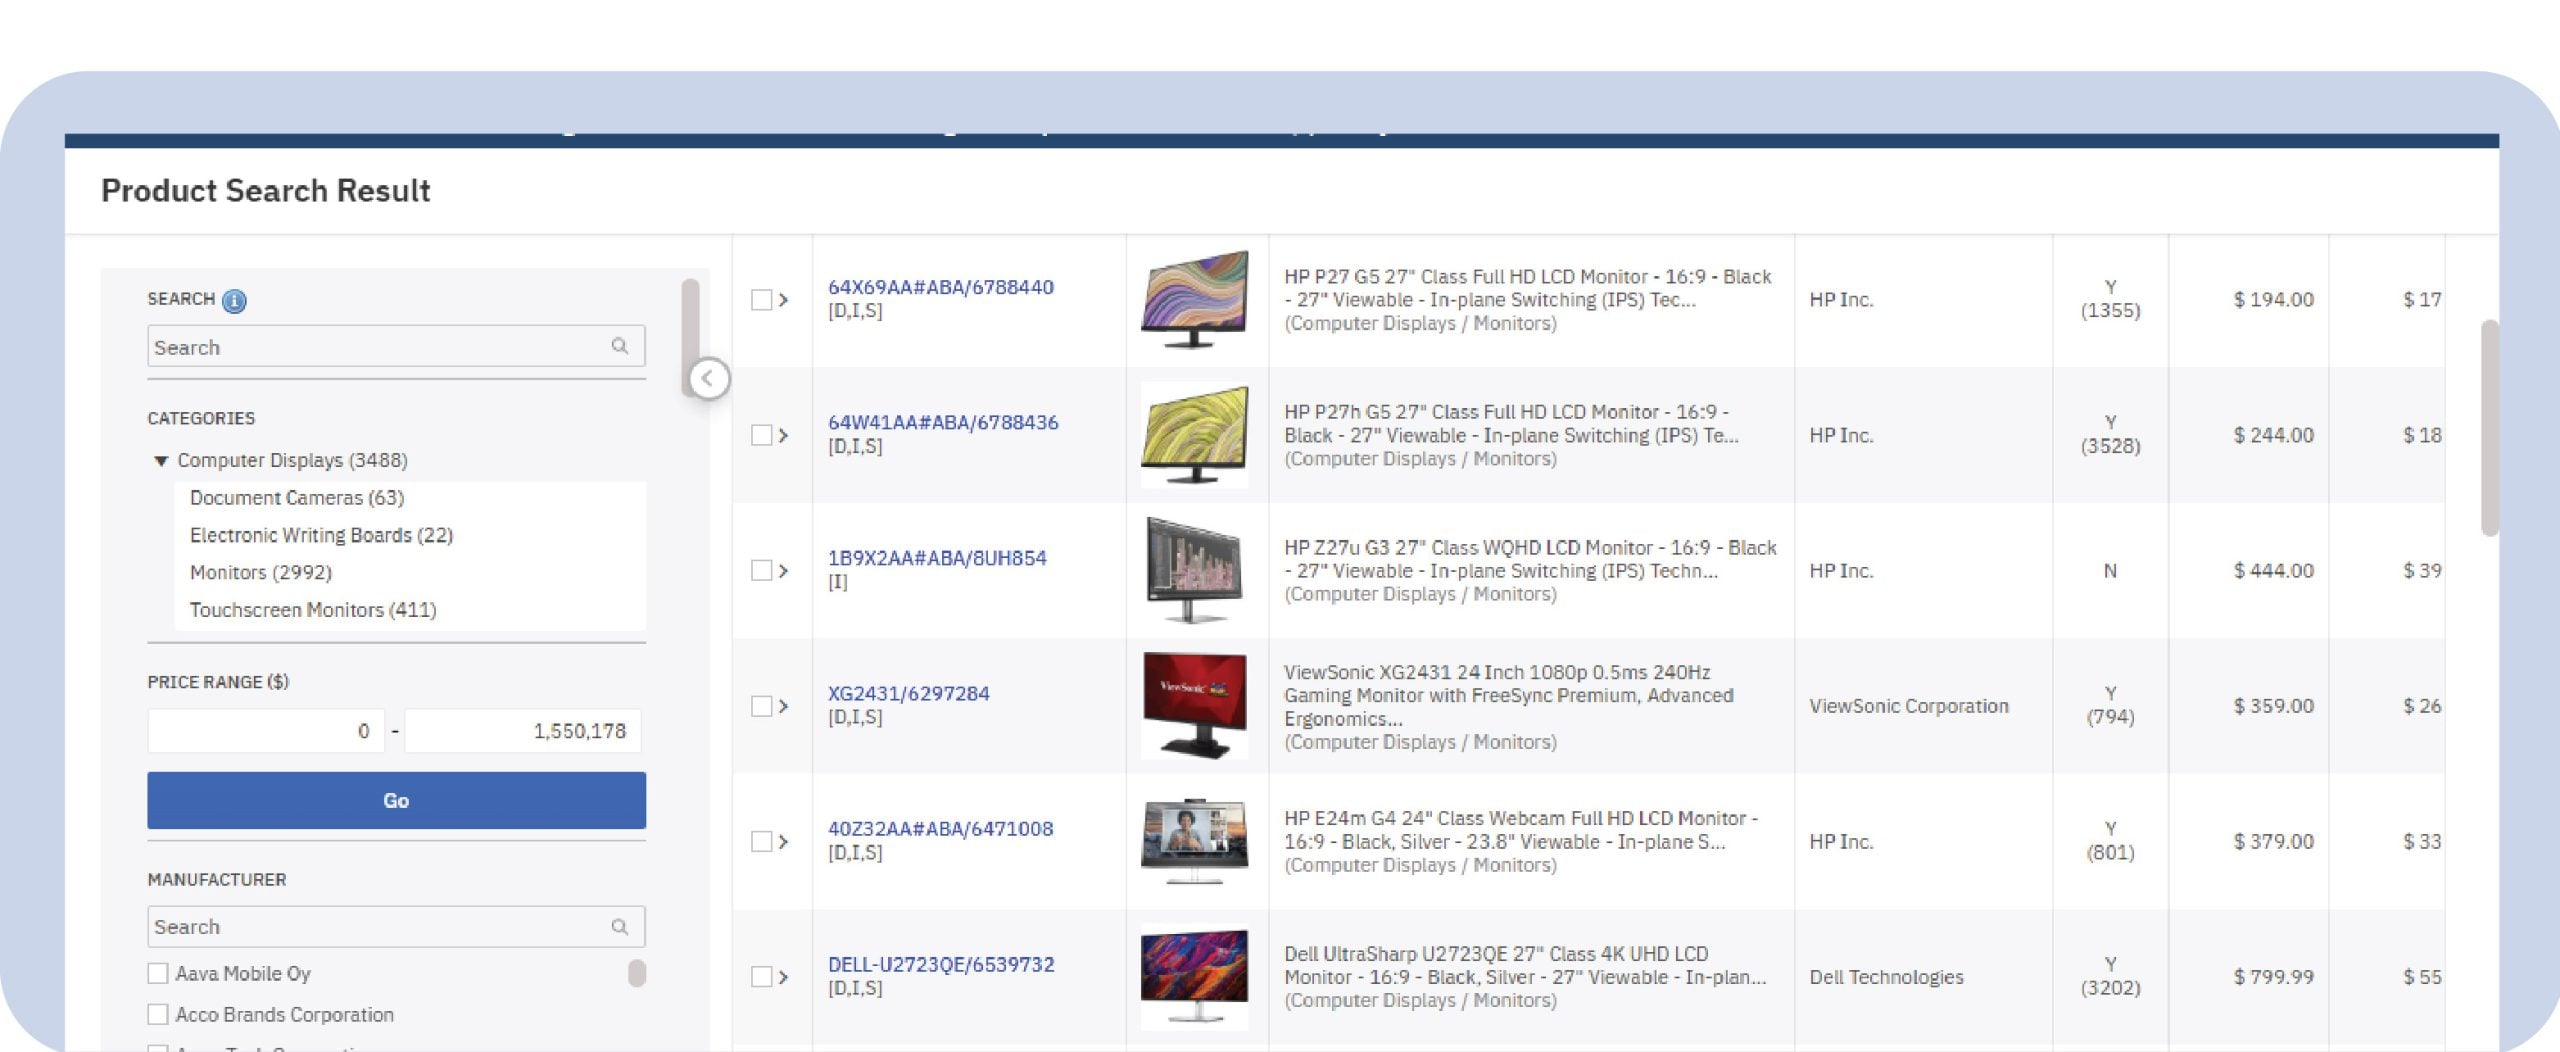This screenshot has height=1052, width=2560.
Task: Check the Acco Brands Corporation checkbox
Action: pyautogui.click(x=158, y=1013)
